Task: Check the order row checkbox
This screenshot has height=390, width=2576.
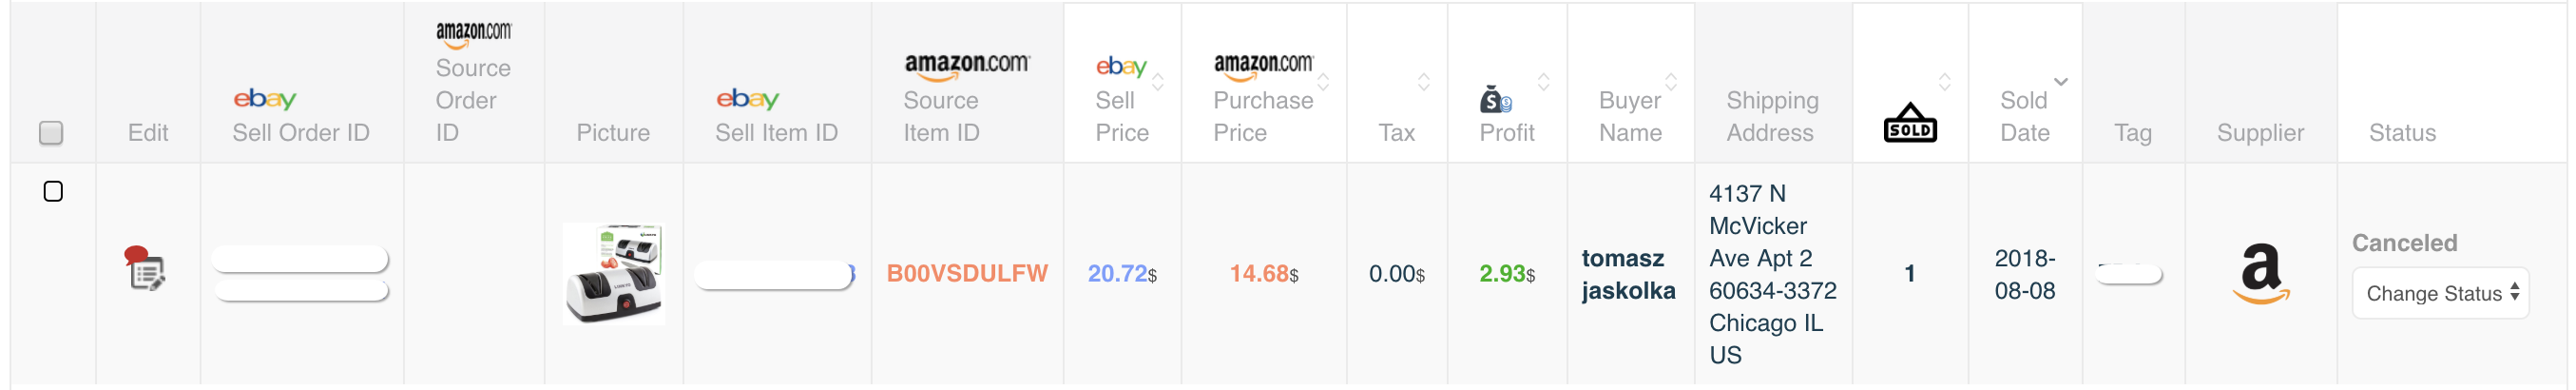Action: tap(53, 191)
